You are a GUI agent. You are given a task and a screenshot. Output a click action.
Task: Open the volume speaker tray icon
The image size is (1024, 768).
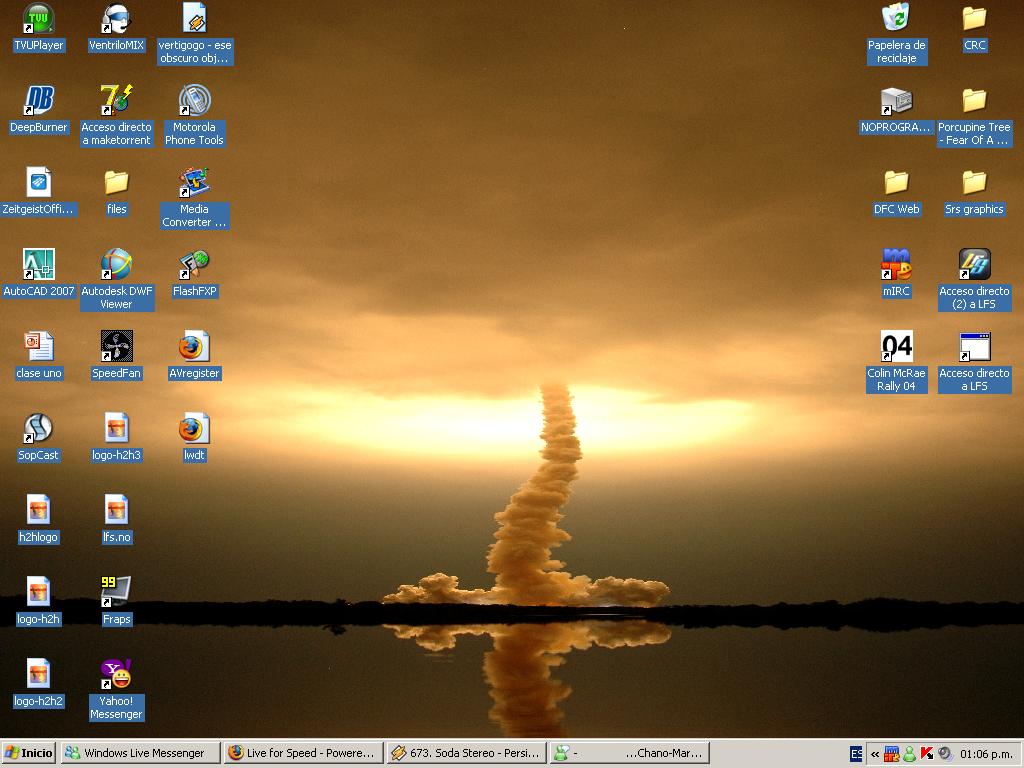pyautogui.click(x=944, y=754)
